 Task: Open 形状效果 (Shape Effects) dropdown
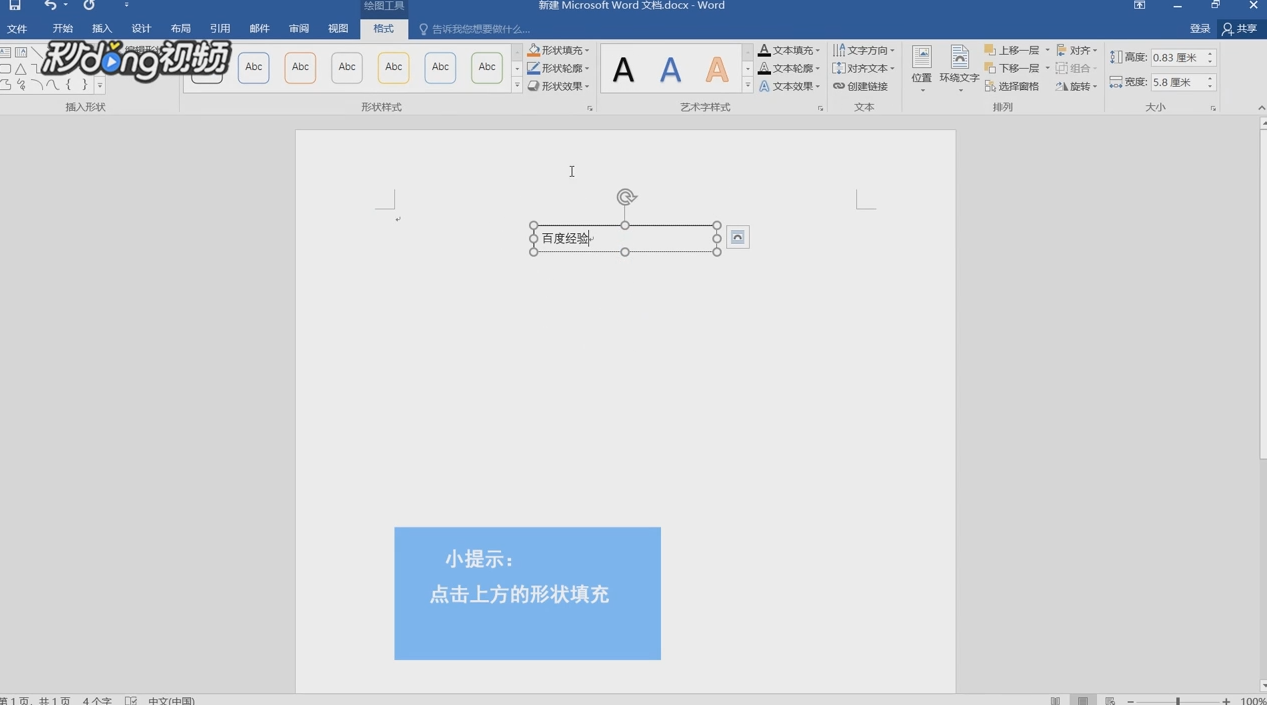(x=559, y=86)
